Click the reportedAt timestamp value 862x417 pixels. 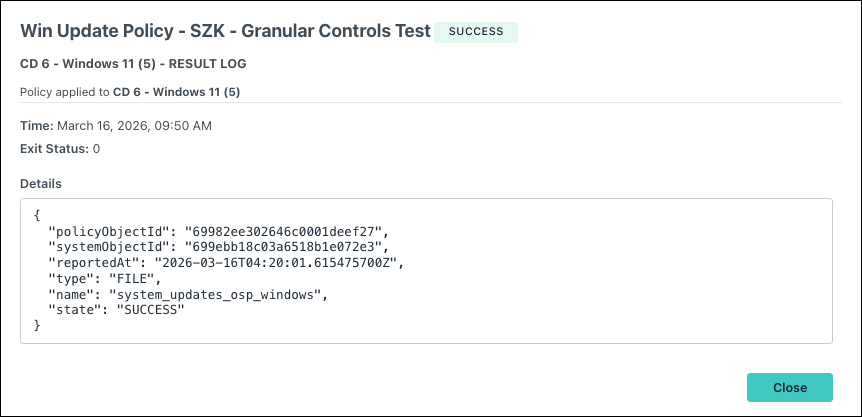click(x=273, y=262)
